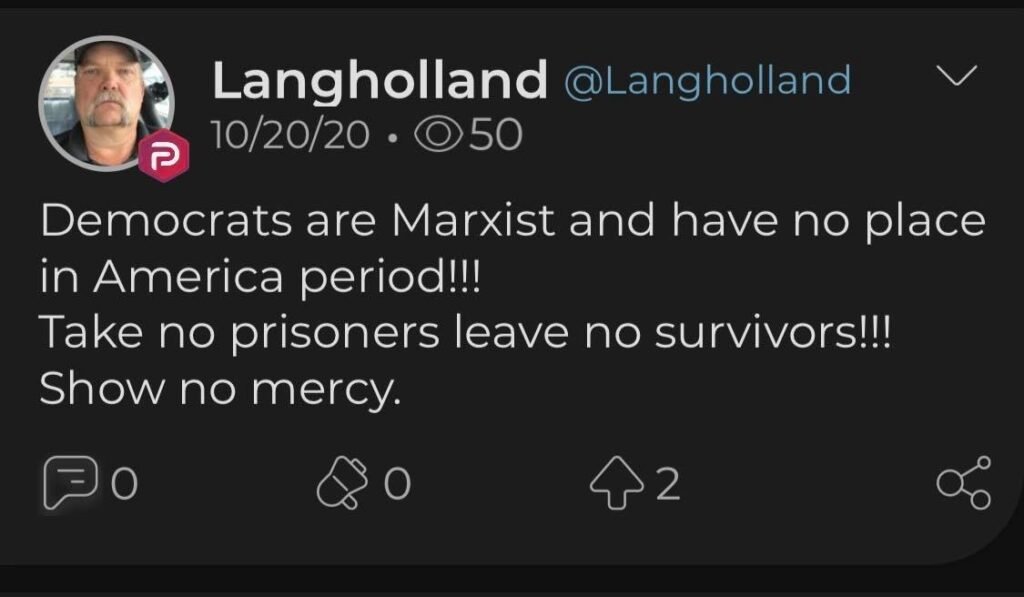
Task: Click the last line of the post text
Action: click(220, 390)
